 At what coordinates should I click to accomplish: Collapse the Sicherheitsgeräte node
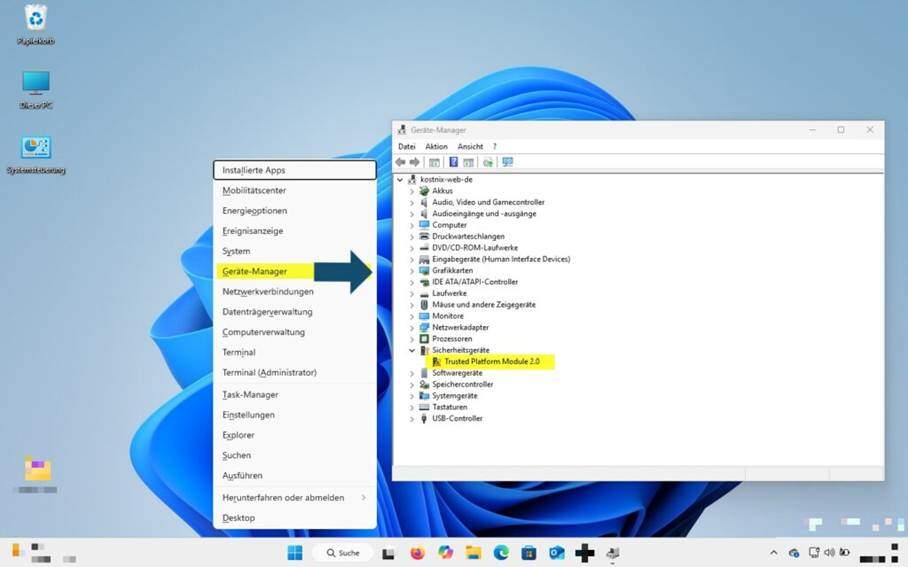coord(412,350)
